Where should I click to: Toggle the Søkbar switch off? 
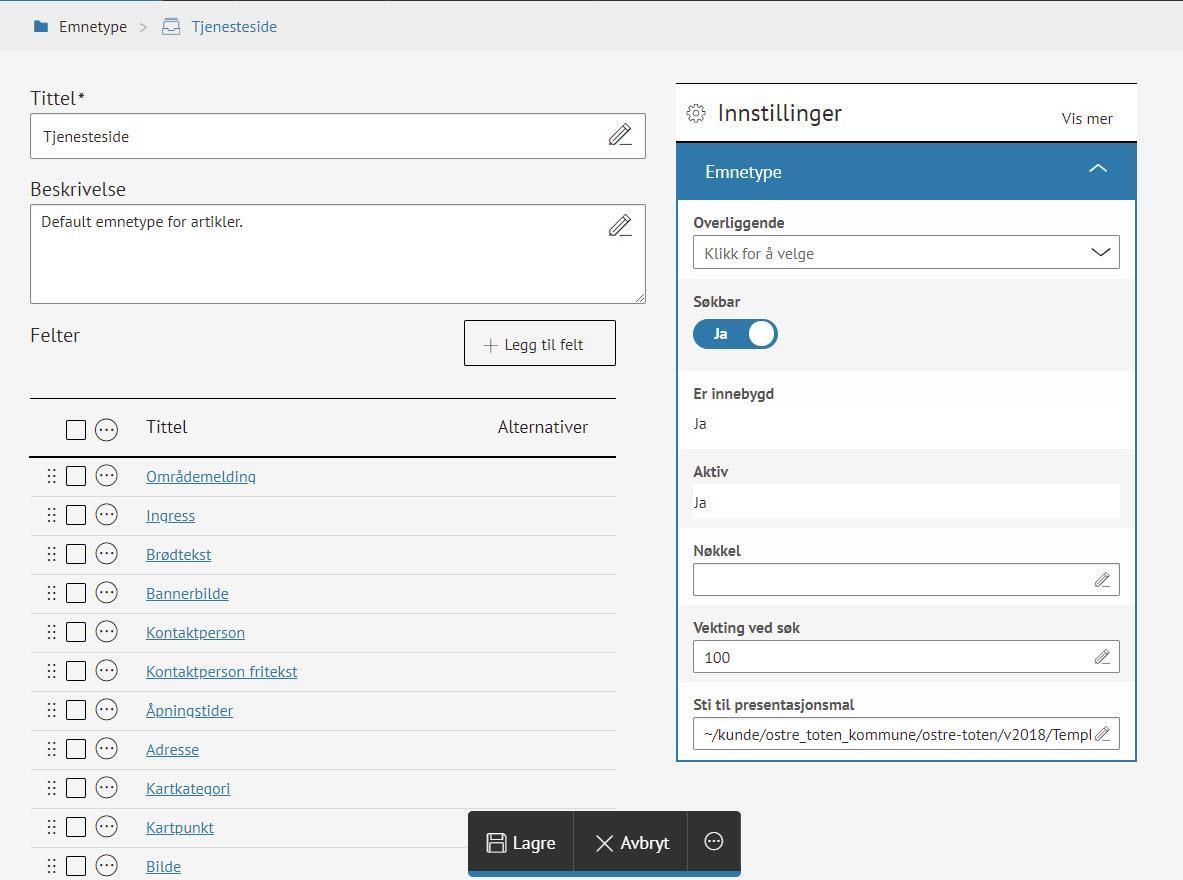pos(735,334)
